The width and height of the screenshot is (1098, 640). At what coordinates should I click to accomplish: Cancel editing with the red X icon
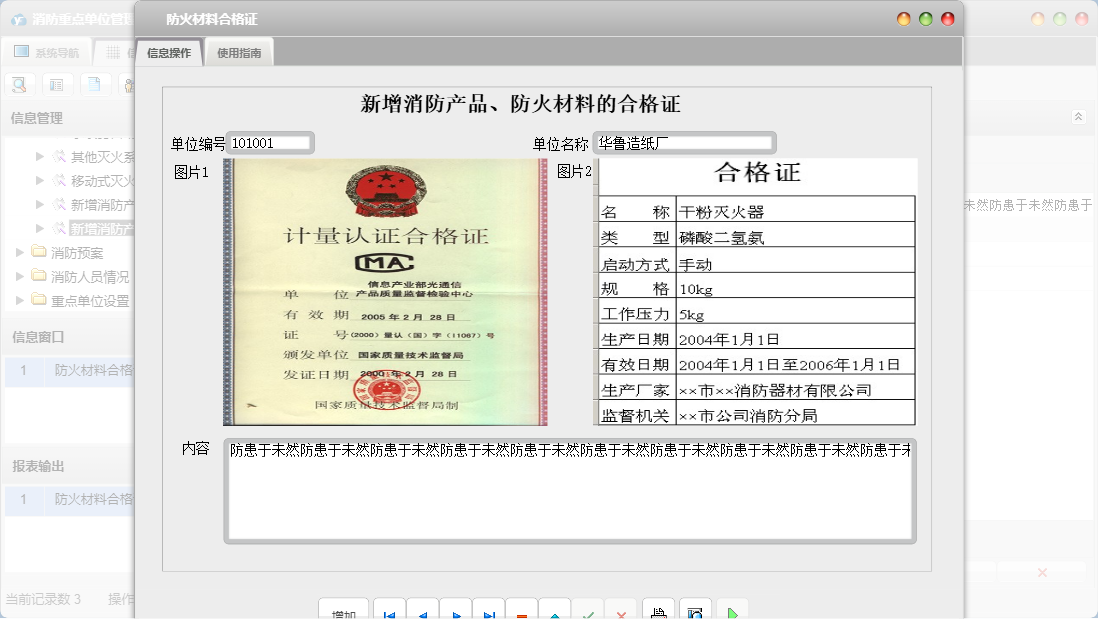click(620, 615)
